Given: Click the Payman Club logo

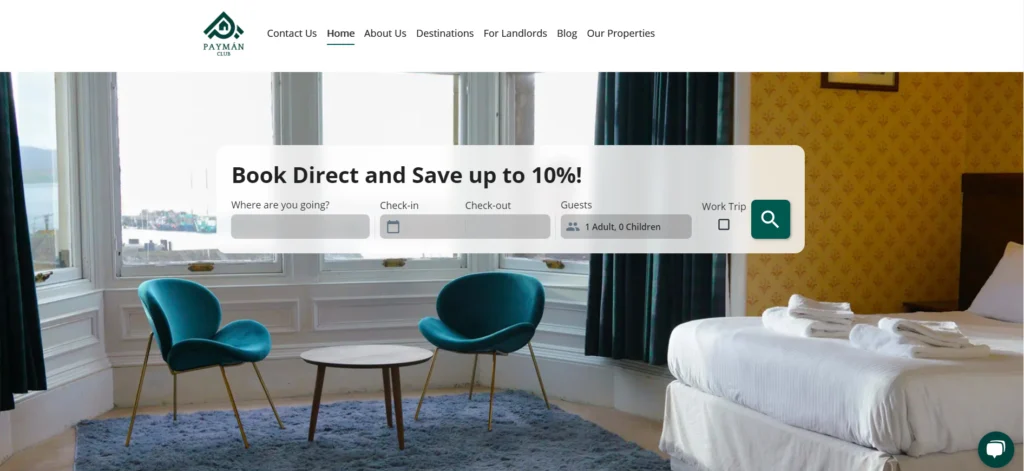Looking at the screenshot, I should pyautogui.click(x=223, y=34).
